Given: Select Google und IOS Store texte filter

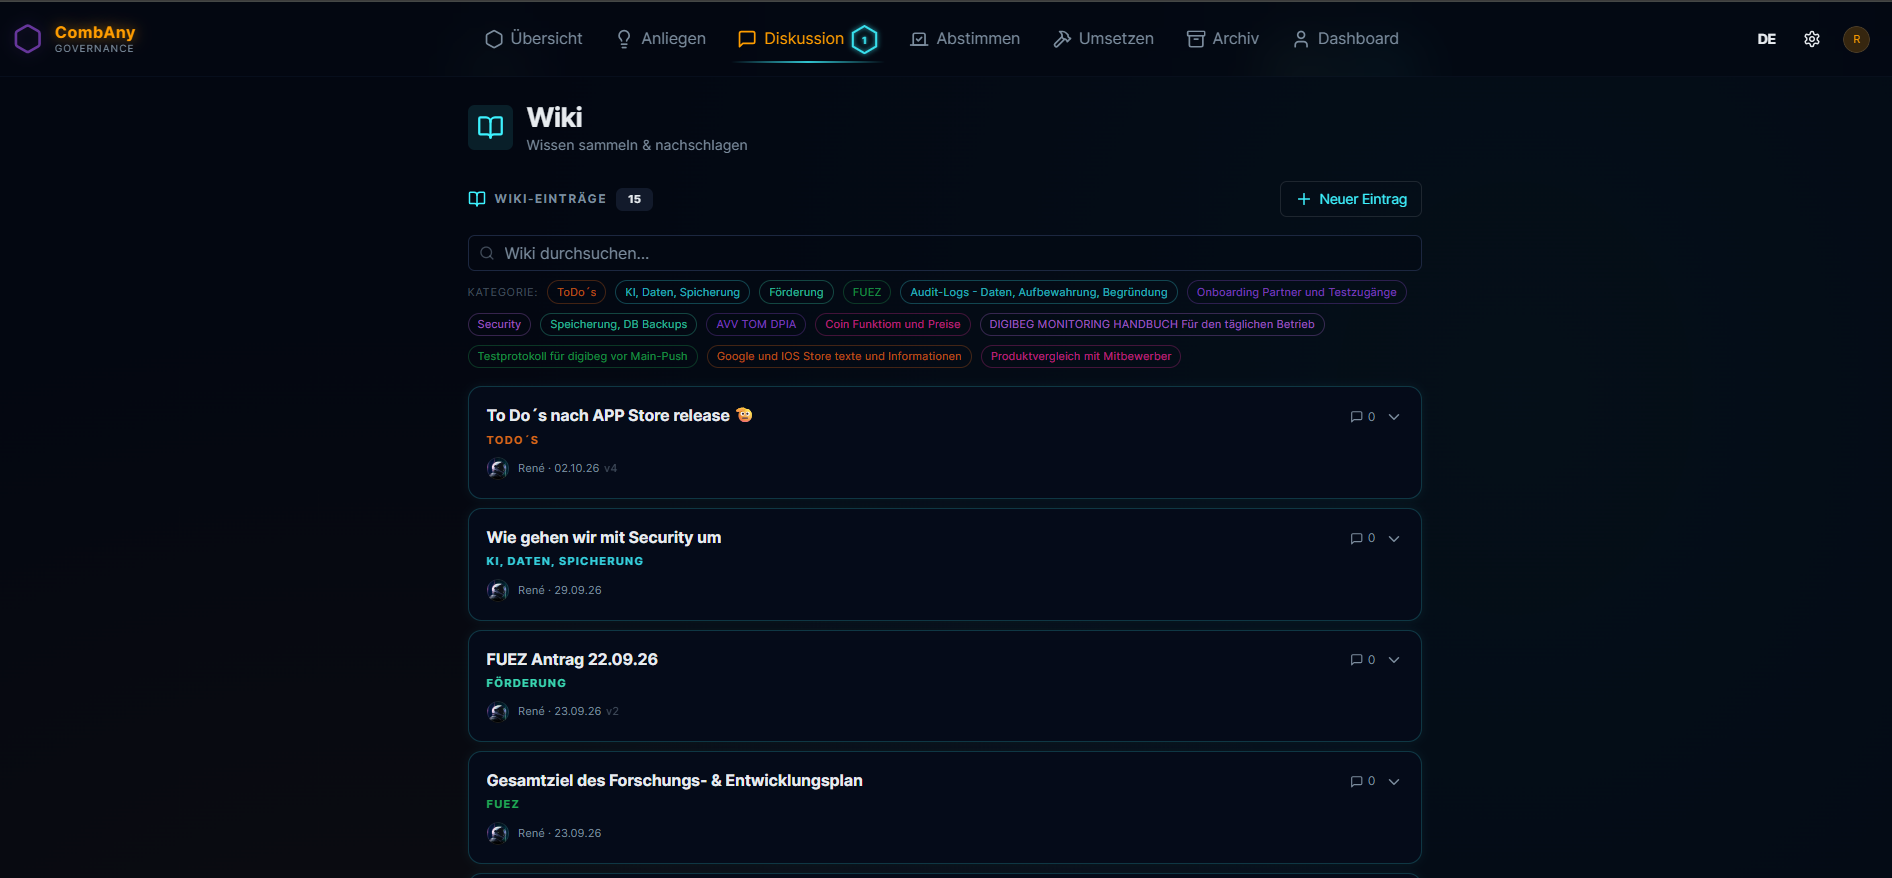Looking at the screenshot, I should (839, 357).
